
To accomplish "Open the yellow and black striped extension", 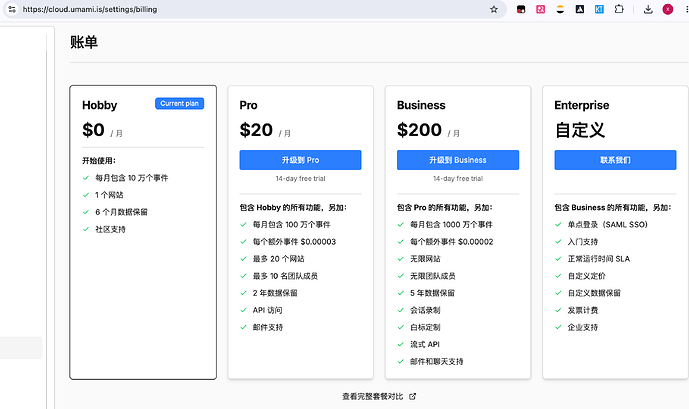I will pos(560,9).
